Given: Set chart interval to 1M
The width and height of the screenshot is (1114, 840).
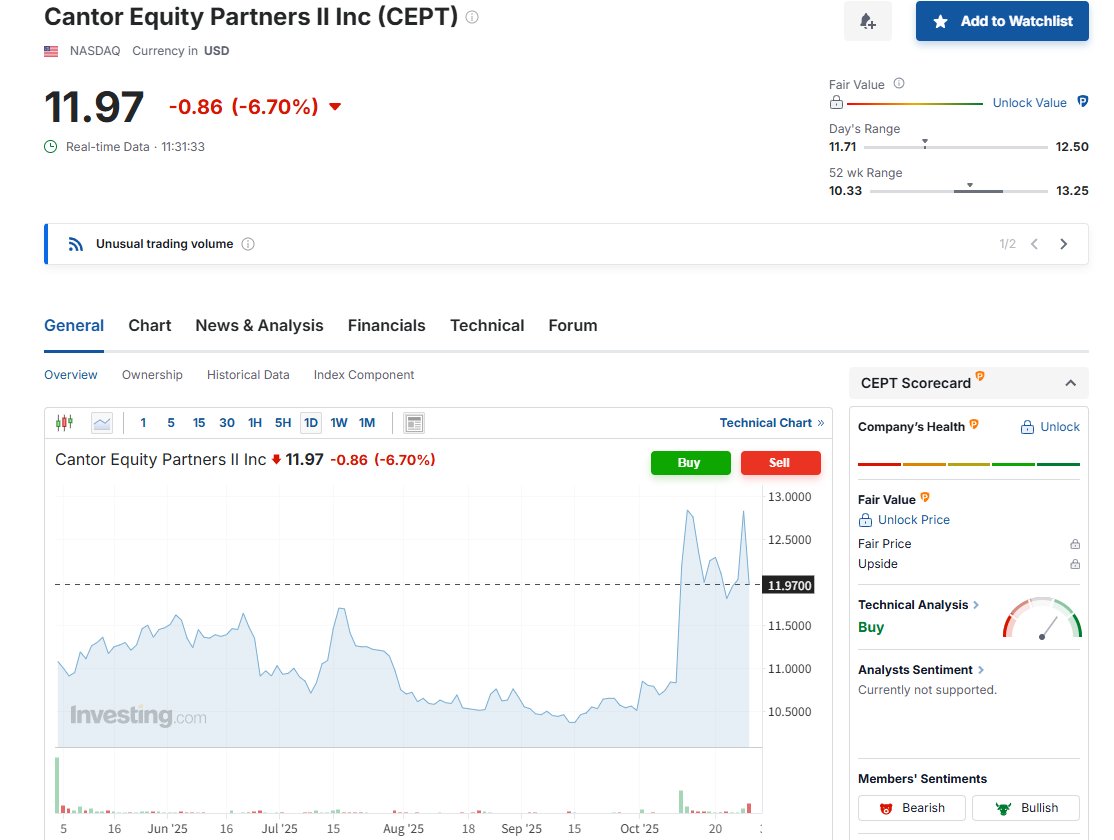Looking at the screenshot, I should [x=367, y=423].
